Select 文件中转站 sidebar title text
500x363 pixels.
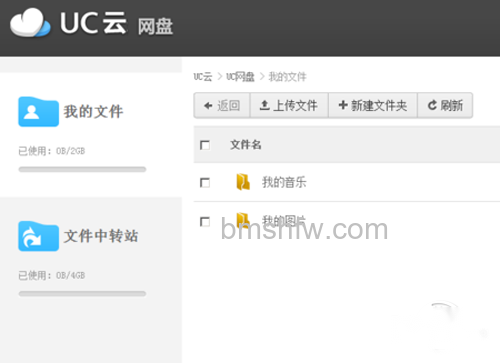(101, 236)
